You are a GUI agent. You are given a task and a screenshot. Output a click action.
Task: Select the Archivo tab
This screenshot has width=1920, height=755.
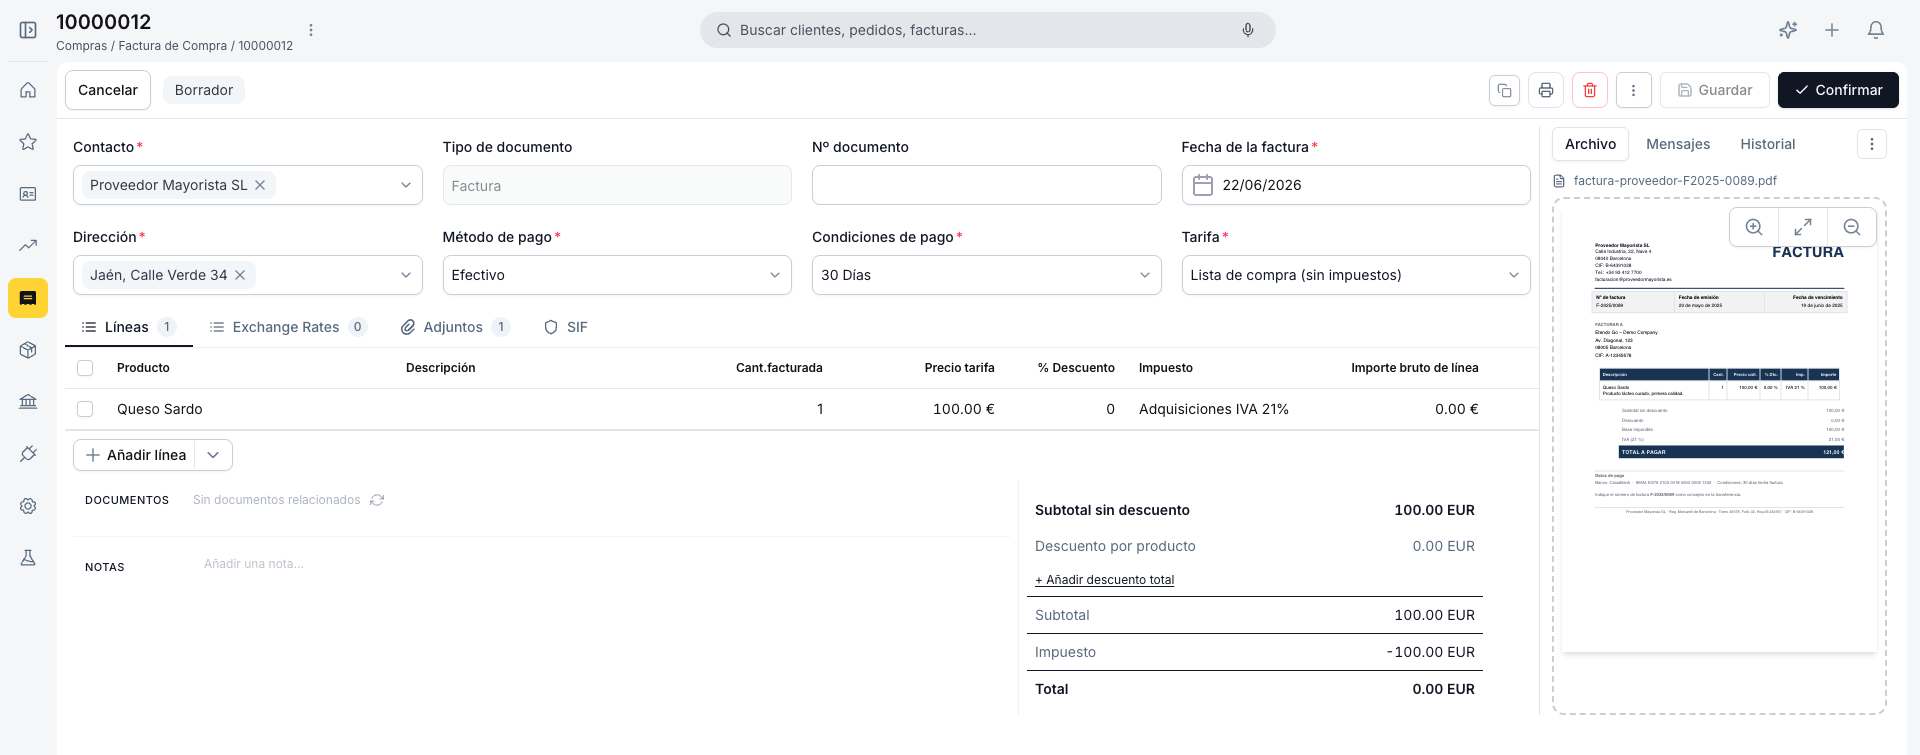[1590, 144]
